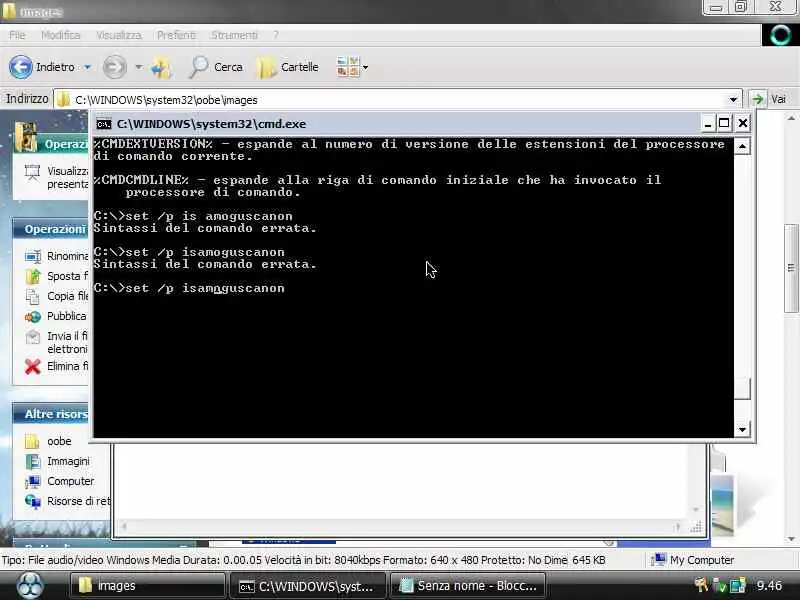Open the Visualizza menu
Screen dimensions: 800x600
point(119,35)
